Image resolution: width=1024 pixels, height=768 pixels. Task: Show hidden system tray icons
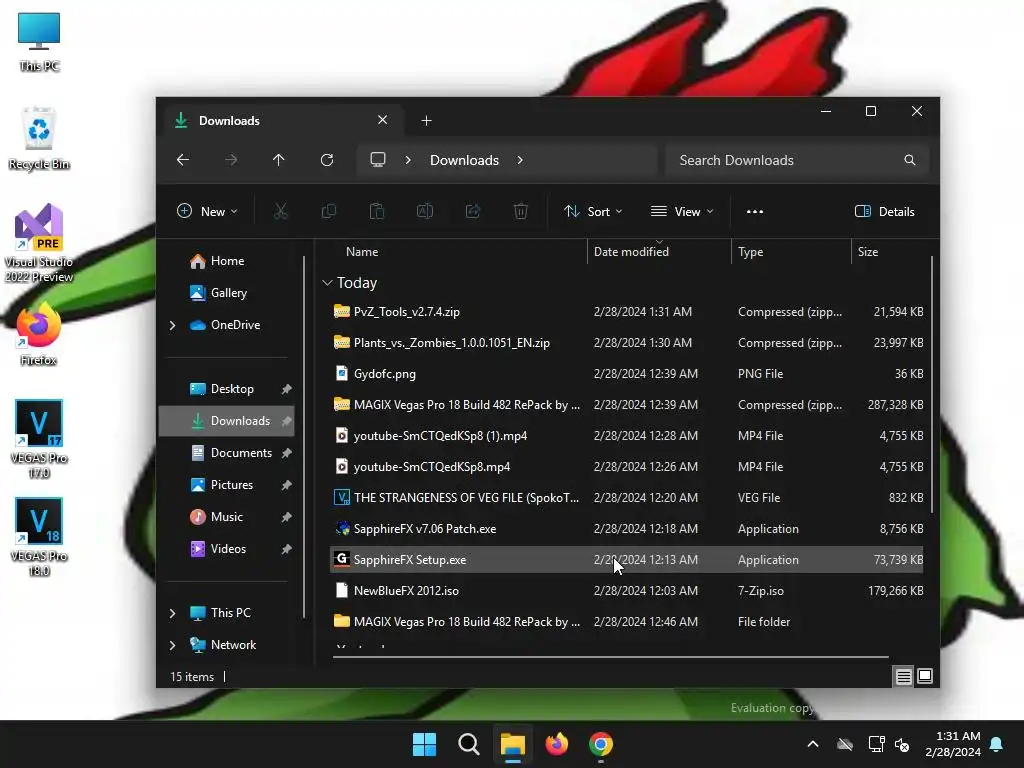click(x=813, y=744)
